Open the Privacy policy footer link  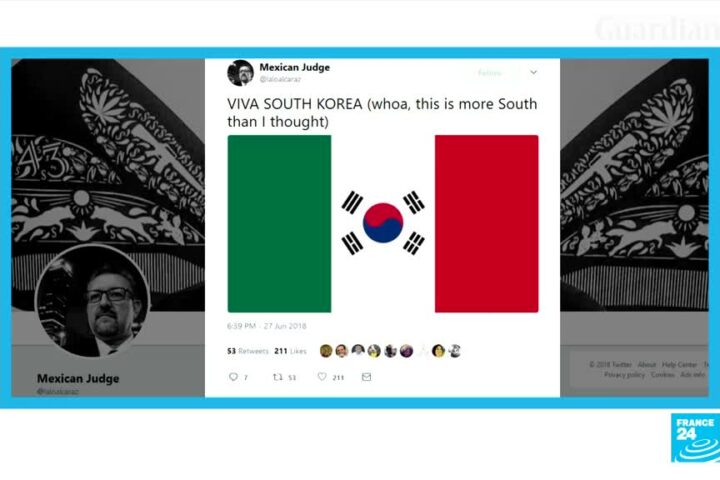(x=624, y=375)
